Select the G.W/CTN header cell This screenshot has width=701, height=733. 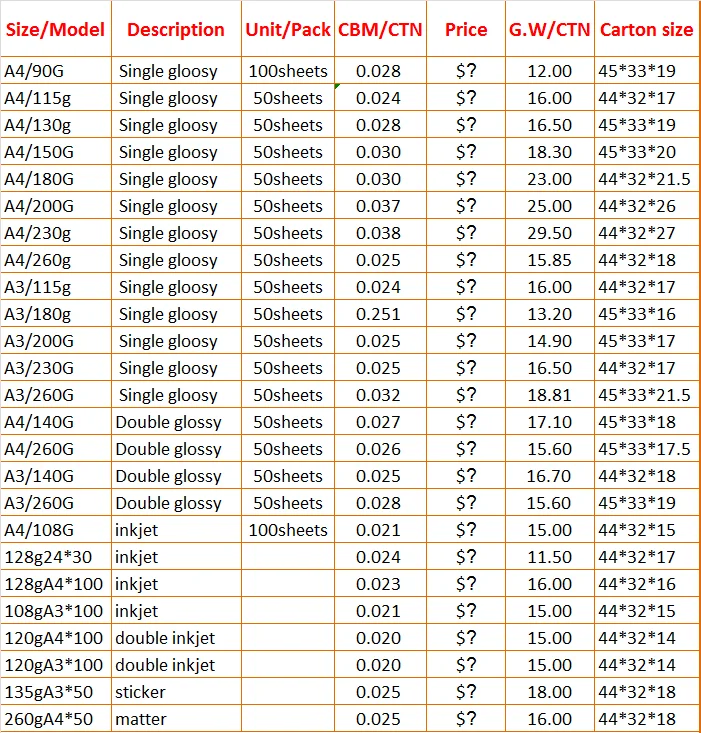[549, 29]
